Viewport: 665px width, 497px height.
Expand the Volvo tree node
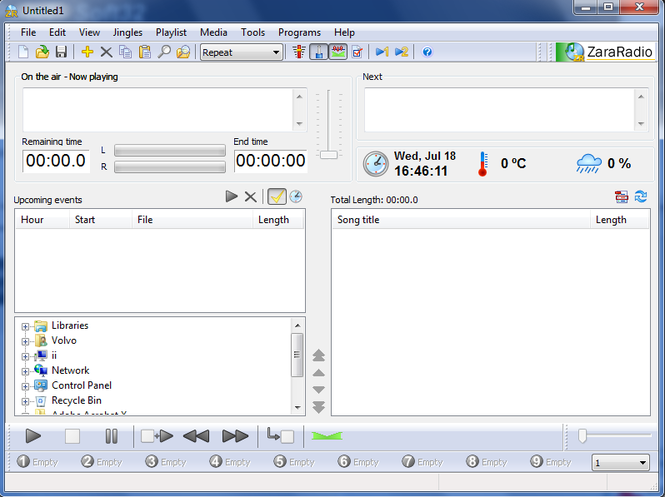pyautogui.click(x=25, y=341)
